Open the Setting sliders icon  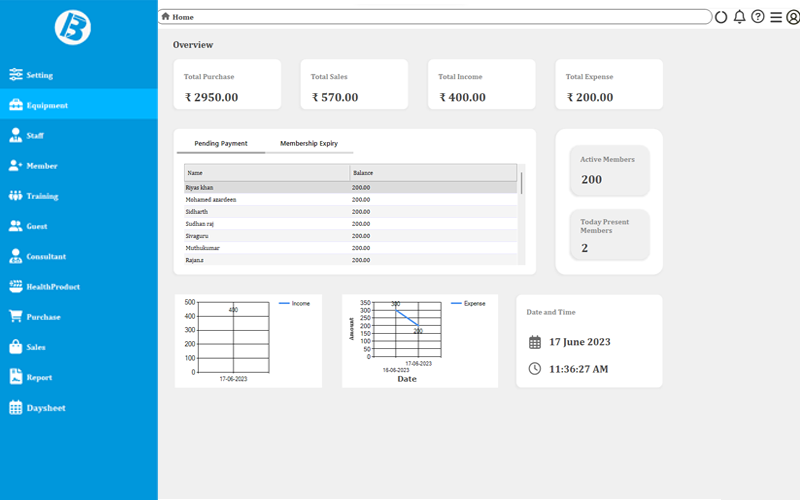pos(16,74)
